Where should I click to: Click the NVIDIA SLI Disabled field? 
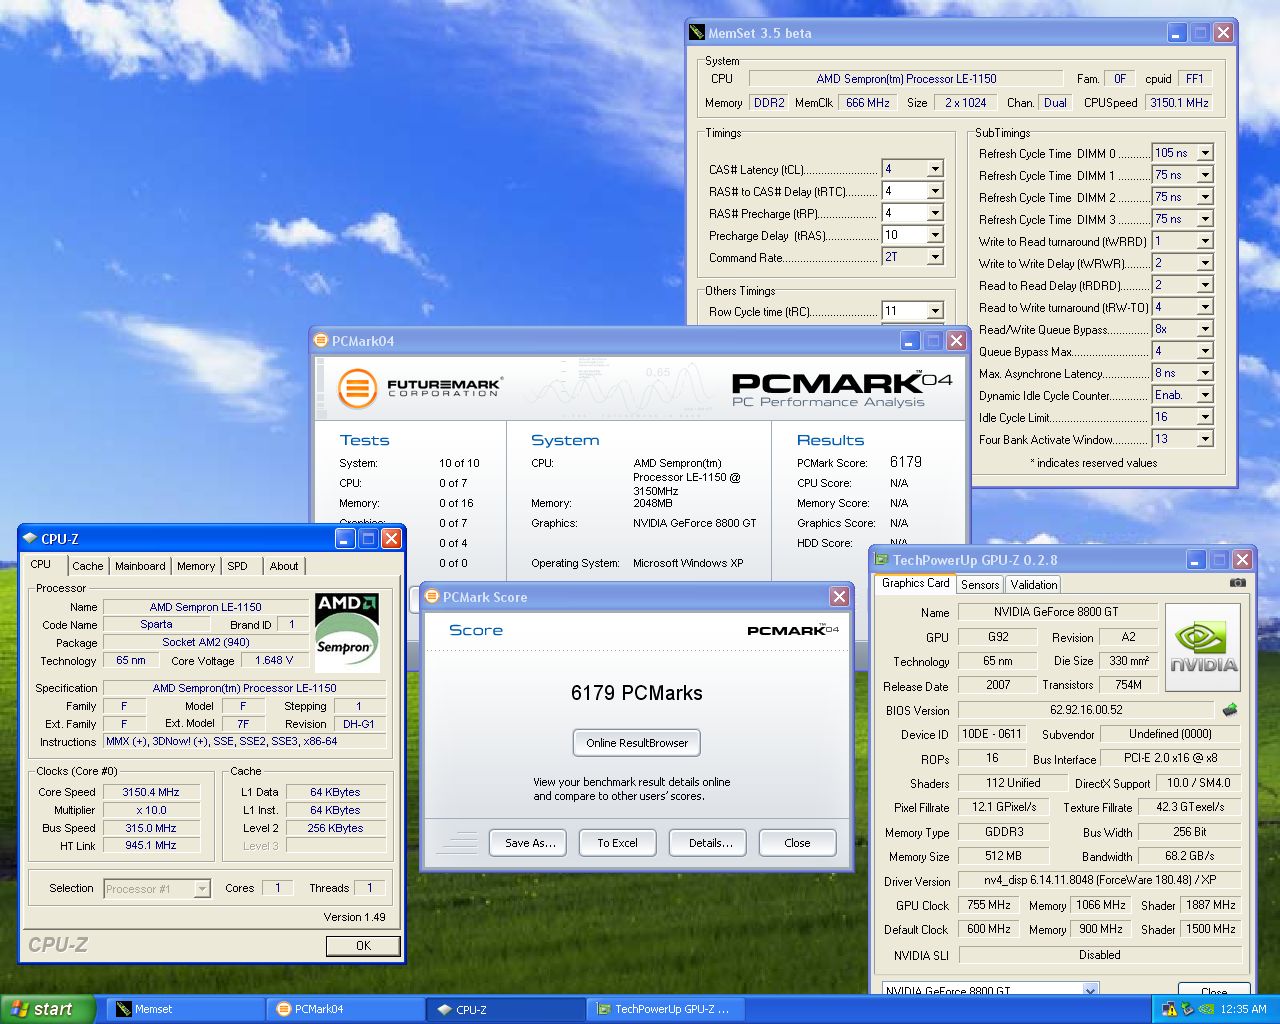pyautogui.click(x=1099, y=955)
